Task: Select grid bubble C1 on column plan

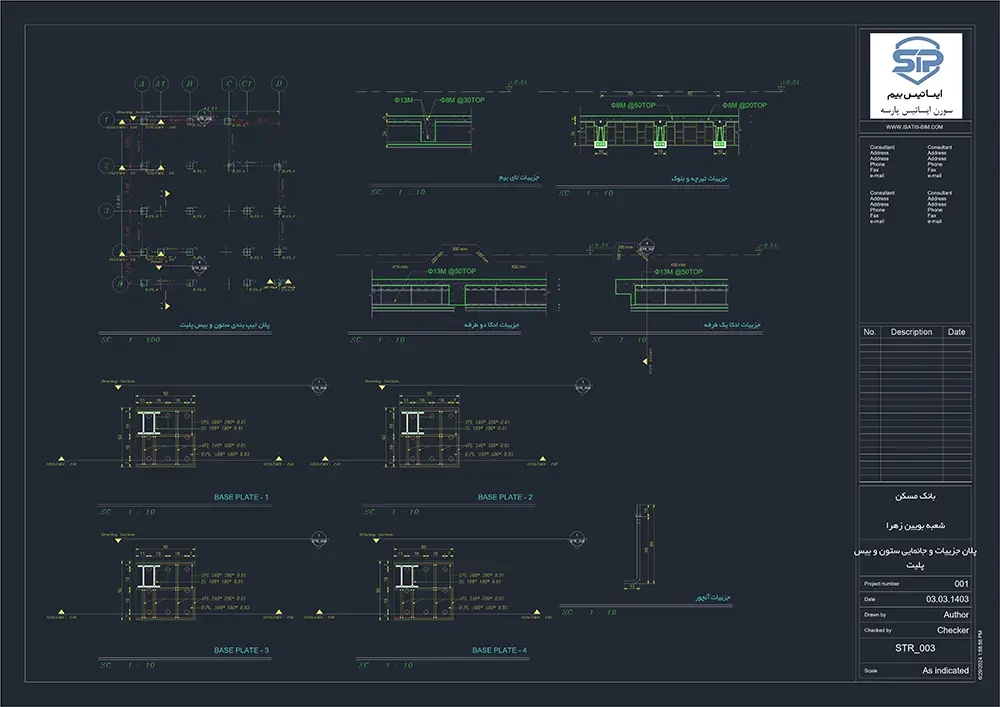Action: (247, 84)
